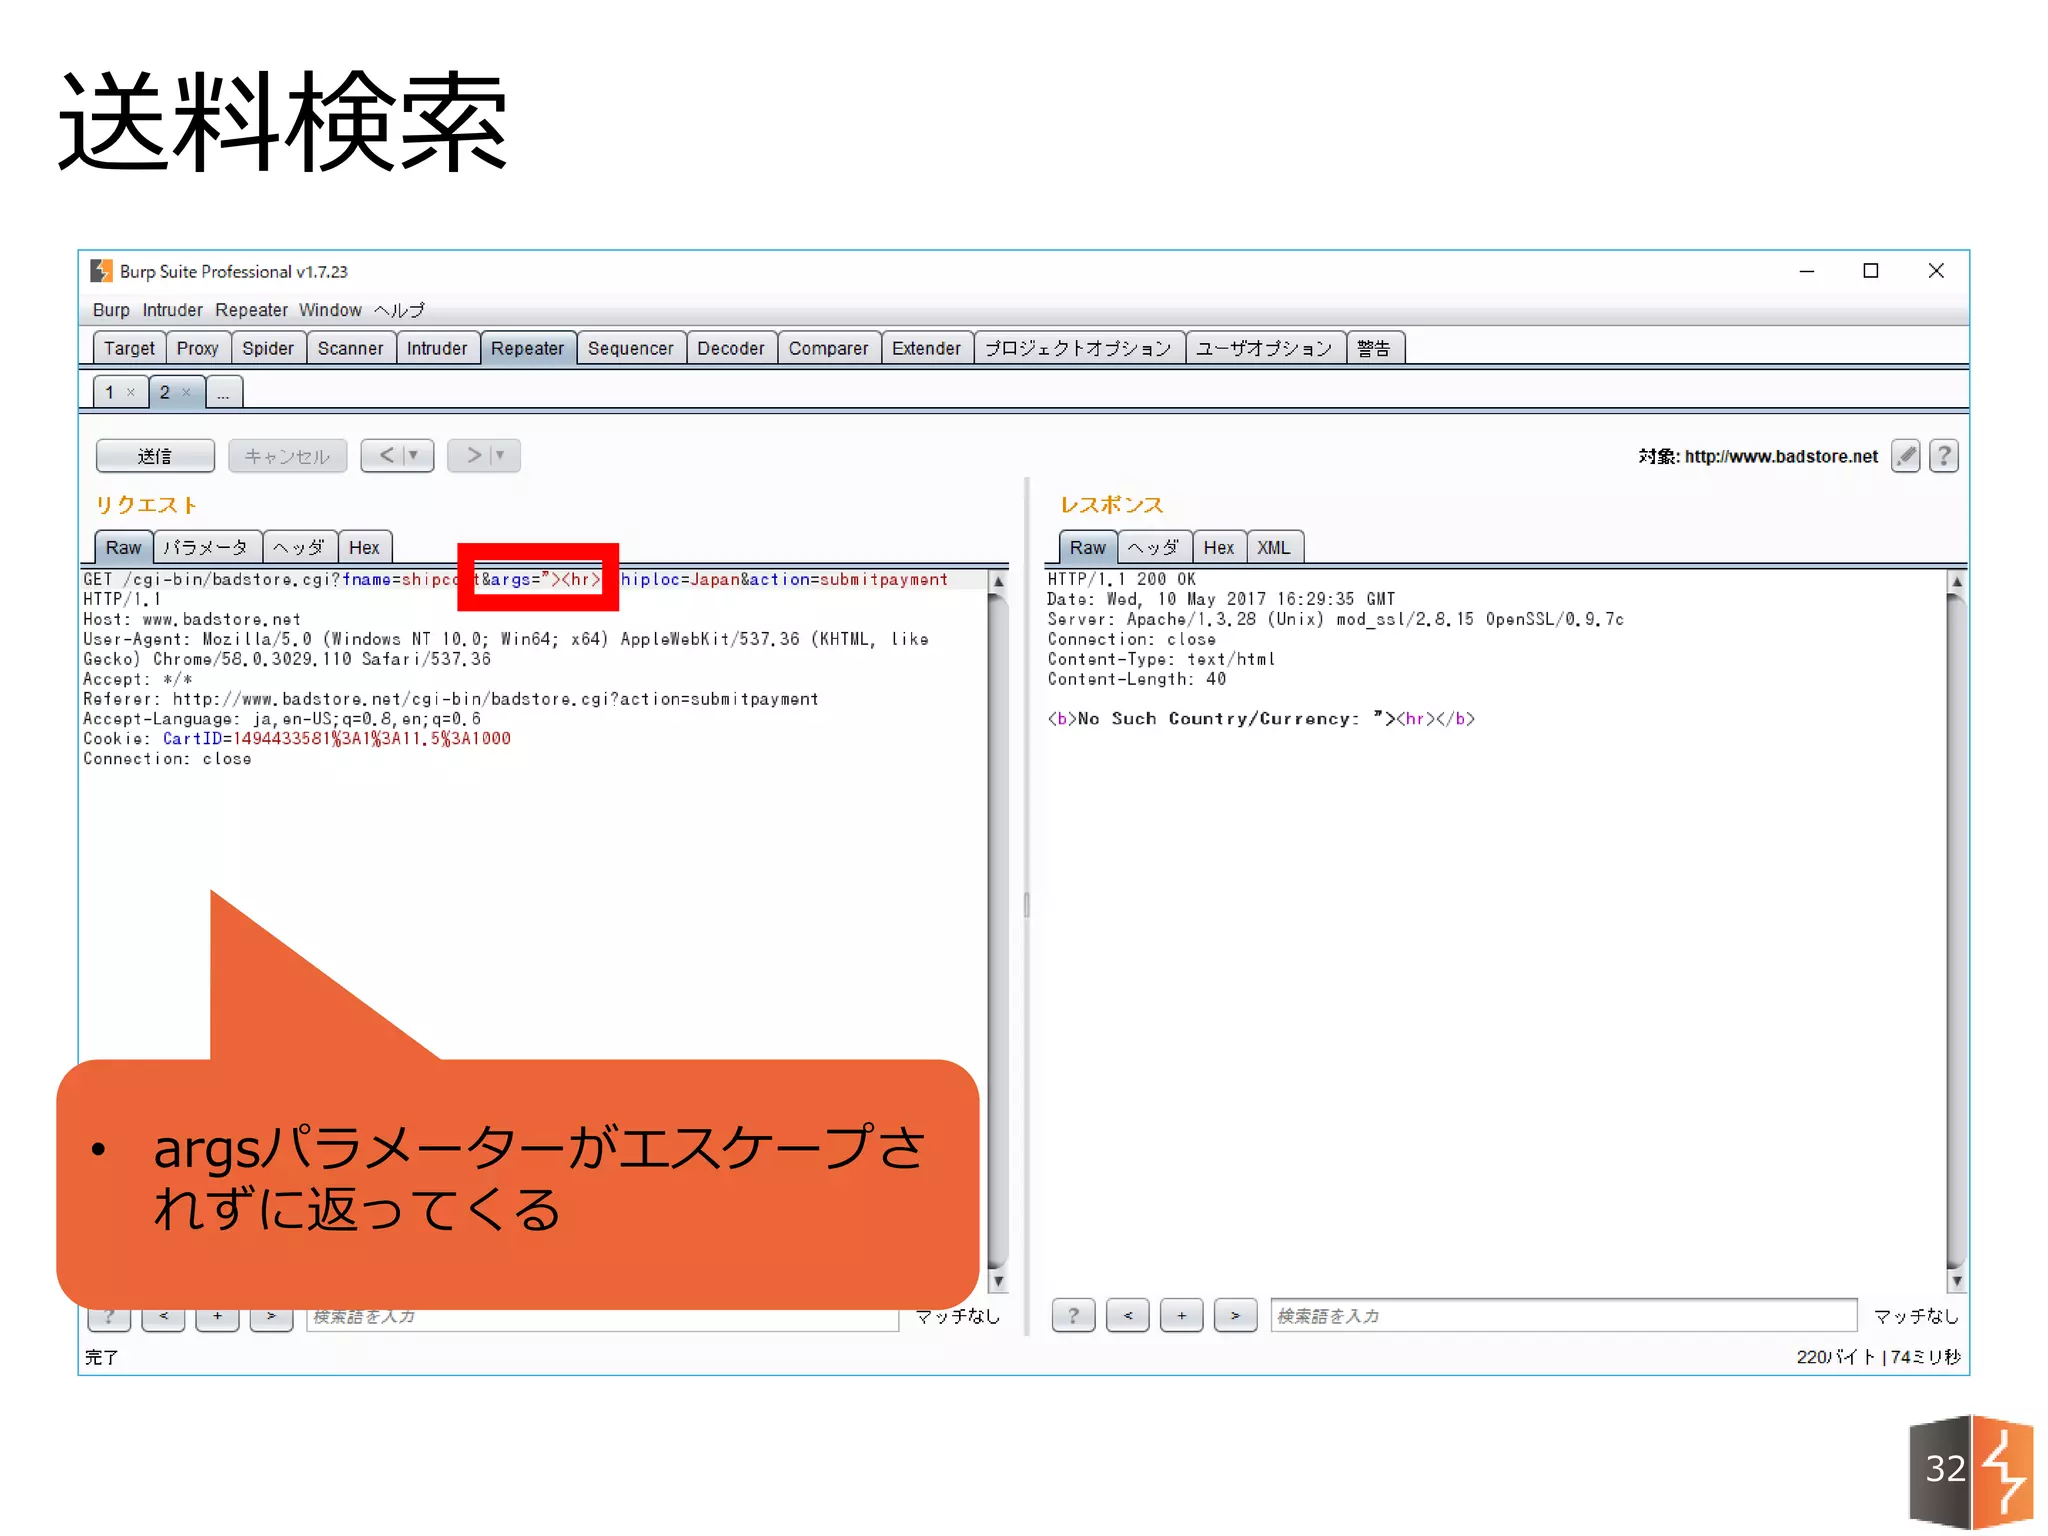Click the Referer header line in request
2048x1536 pixels.
451,699
